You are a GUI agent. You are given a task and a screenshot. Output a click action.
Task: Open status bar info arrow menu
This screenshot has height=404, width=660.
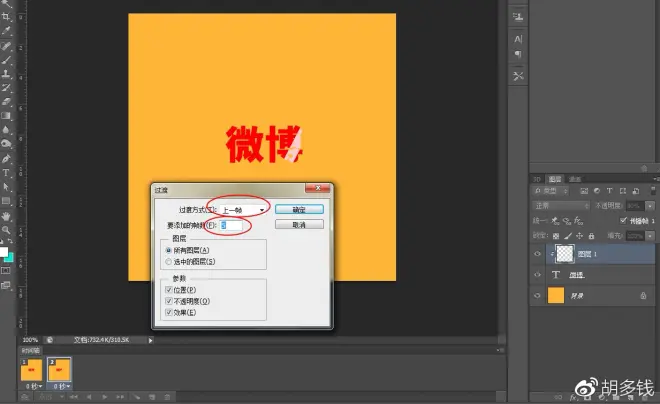pyautogui.click(x=150, y=340)
